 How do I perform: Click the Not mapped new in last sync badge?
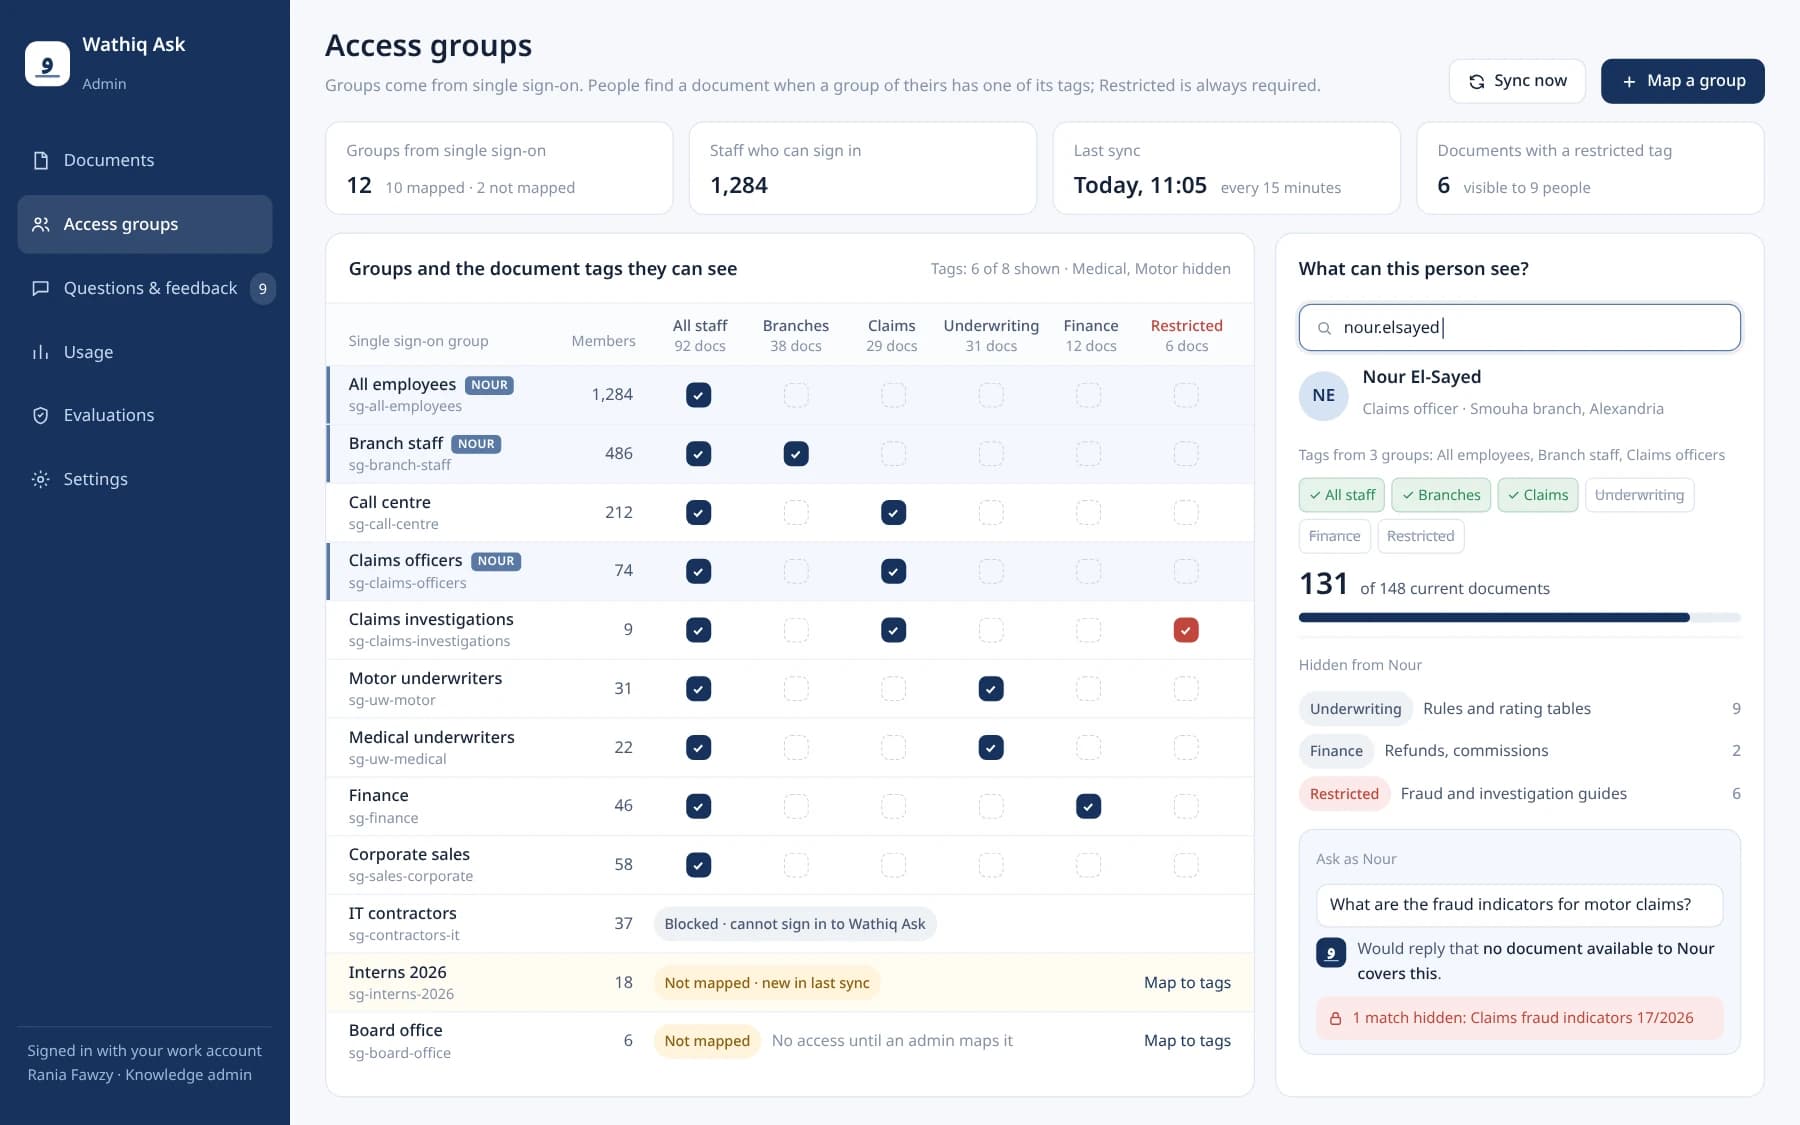click(767, 983)
